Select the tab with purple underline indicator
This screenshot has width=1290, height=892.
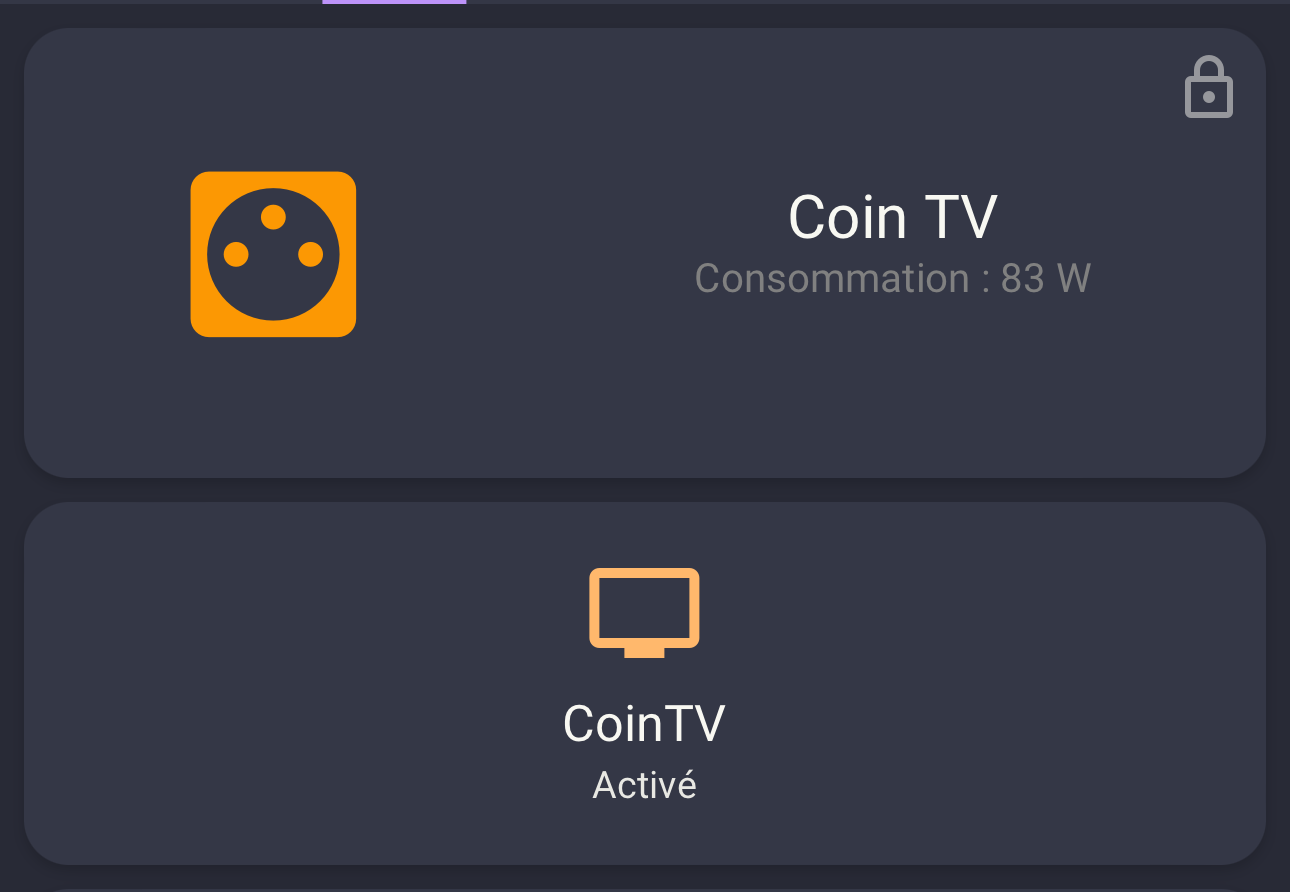pos(394,2)
